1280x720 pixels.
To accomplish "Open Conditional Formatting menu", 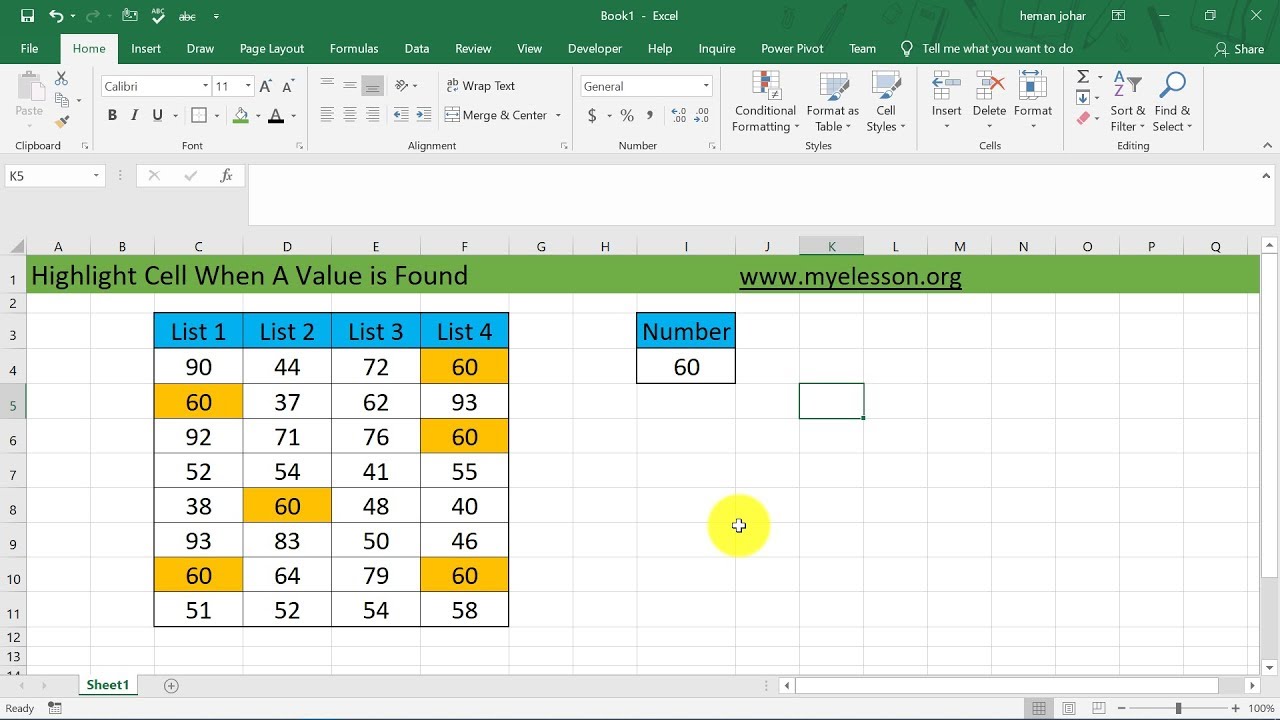I will pos(765,102).
